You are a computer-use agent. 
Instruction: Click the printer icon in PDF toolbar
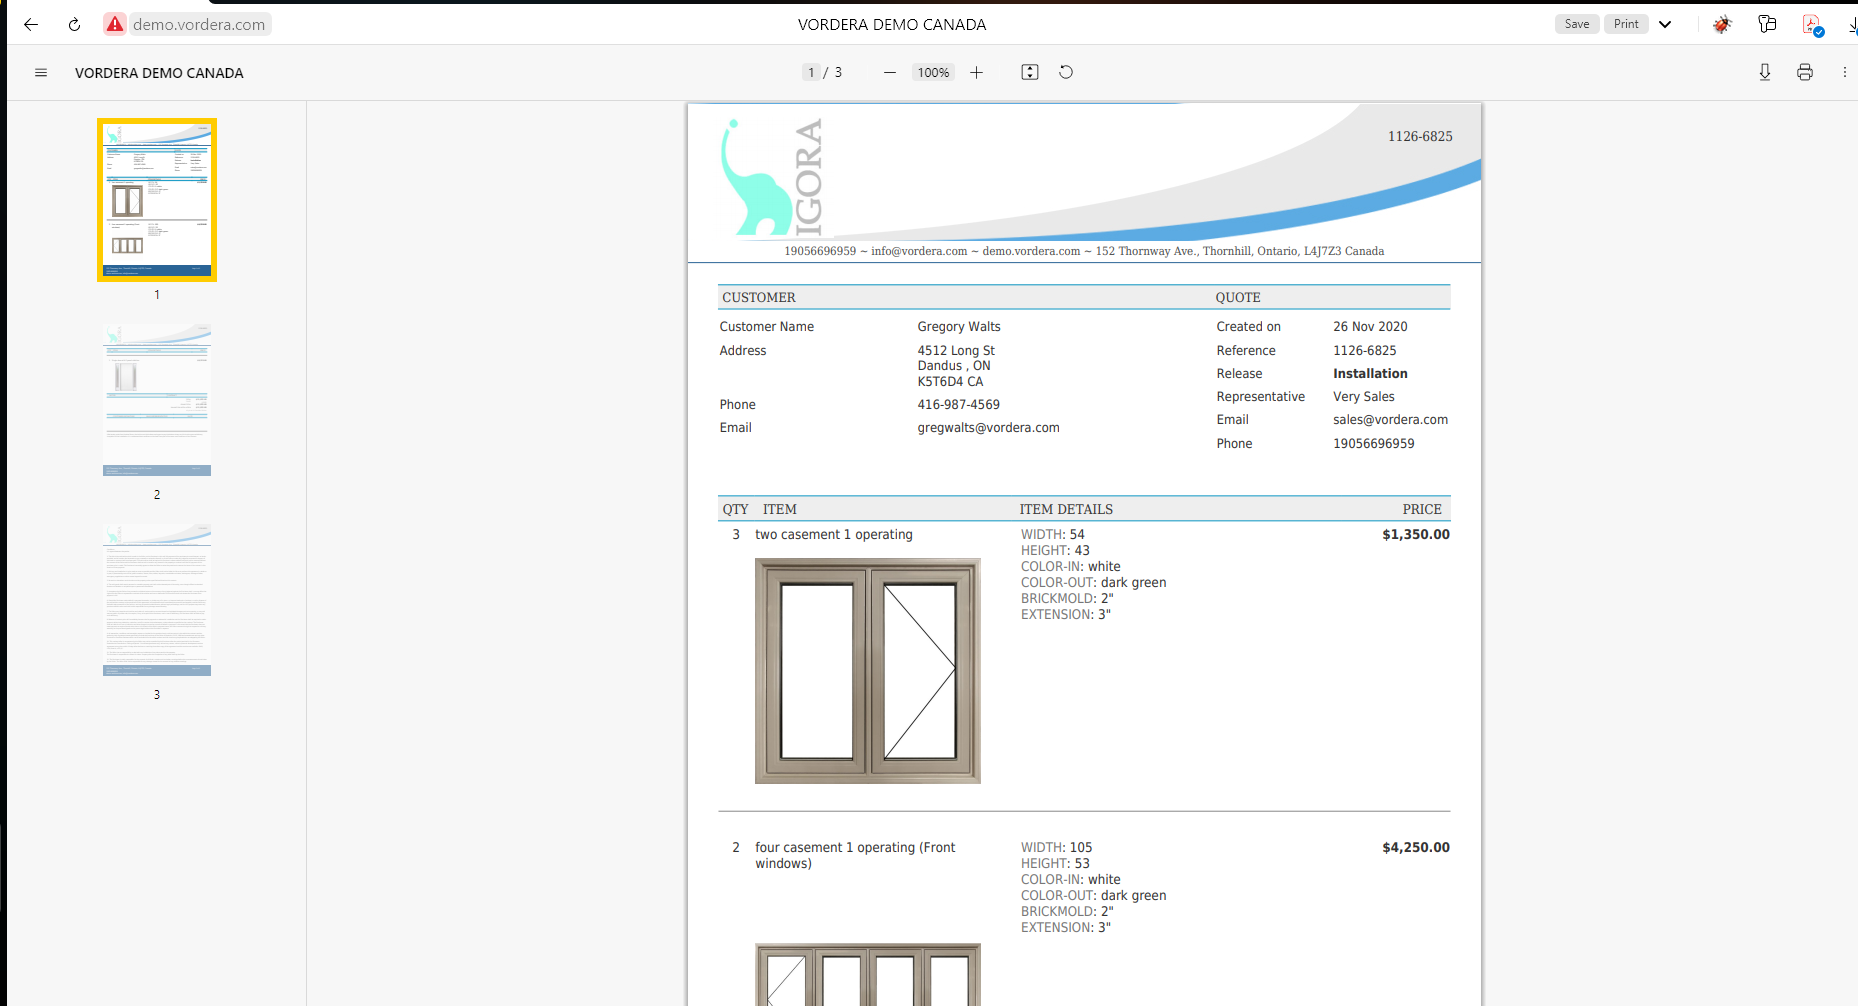coord(1804,73)
